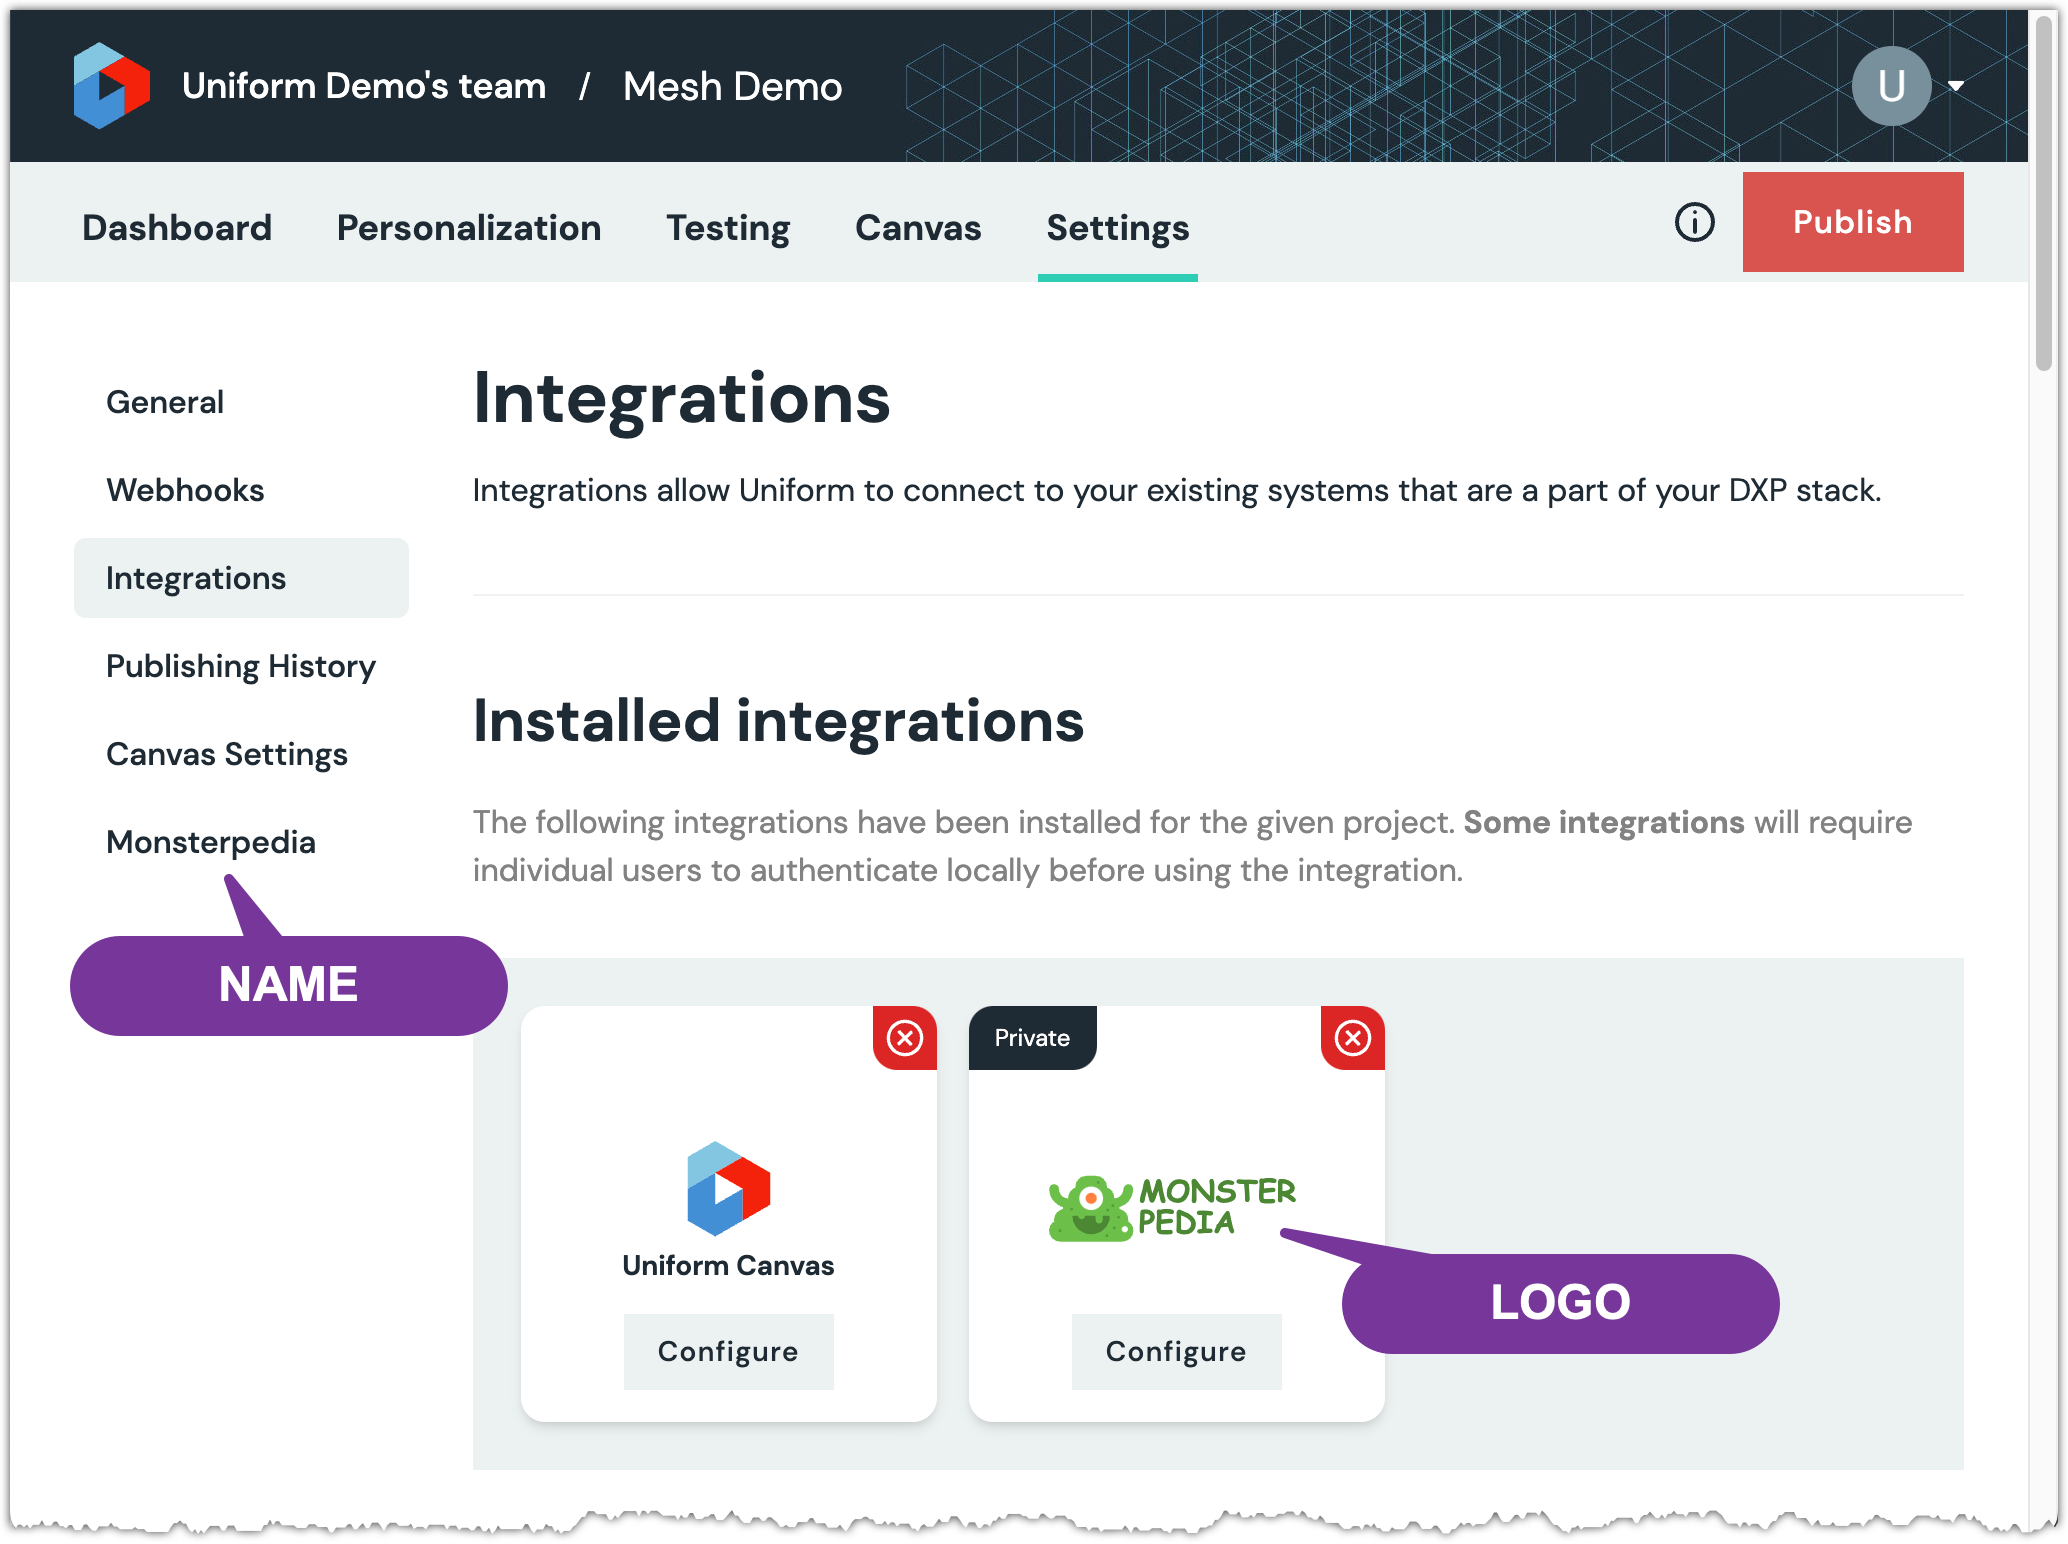Go to the Testing tab
2068x1544 pixels.
point(728,228)
